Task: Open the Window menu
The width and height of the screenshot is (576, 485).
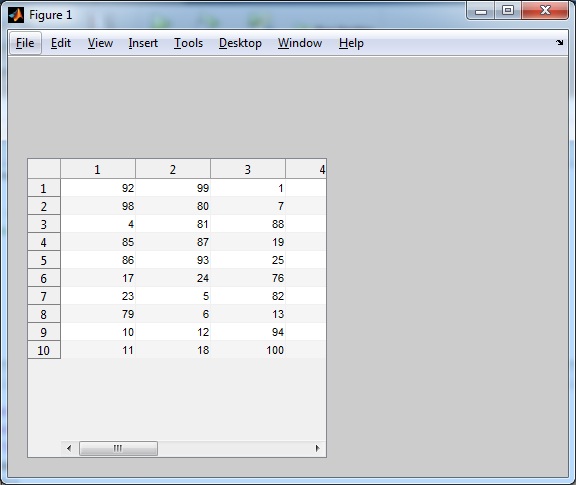Action: [300, 43]
